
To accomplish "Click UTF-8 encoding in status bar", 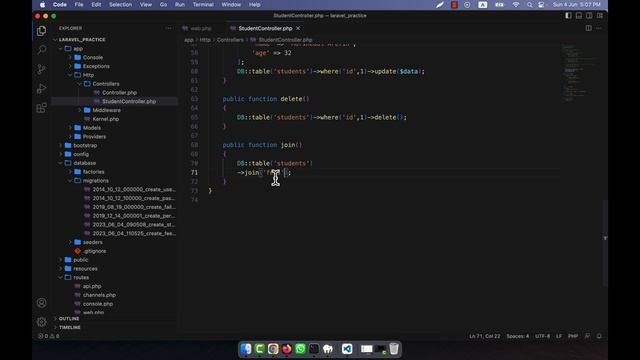I will point(542,336).
